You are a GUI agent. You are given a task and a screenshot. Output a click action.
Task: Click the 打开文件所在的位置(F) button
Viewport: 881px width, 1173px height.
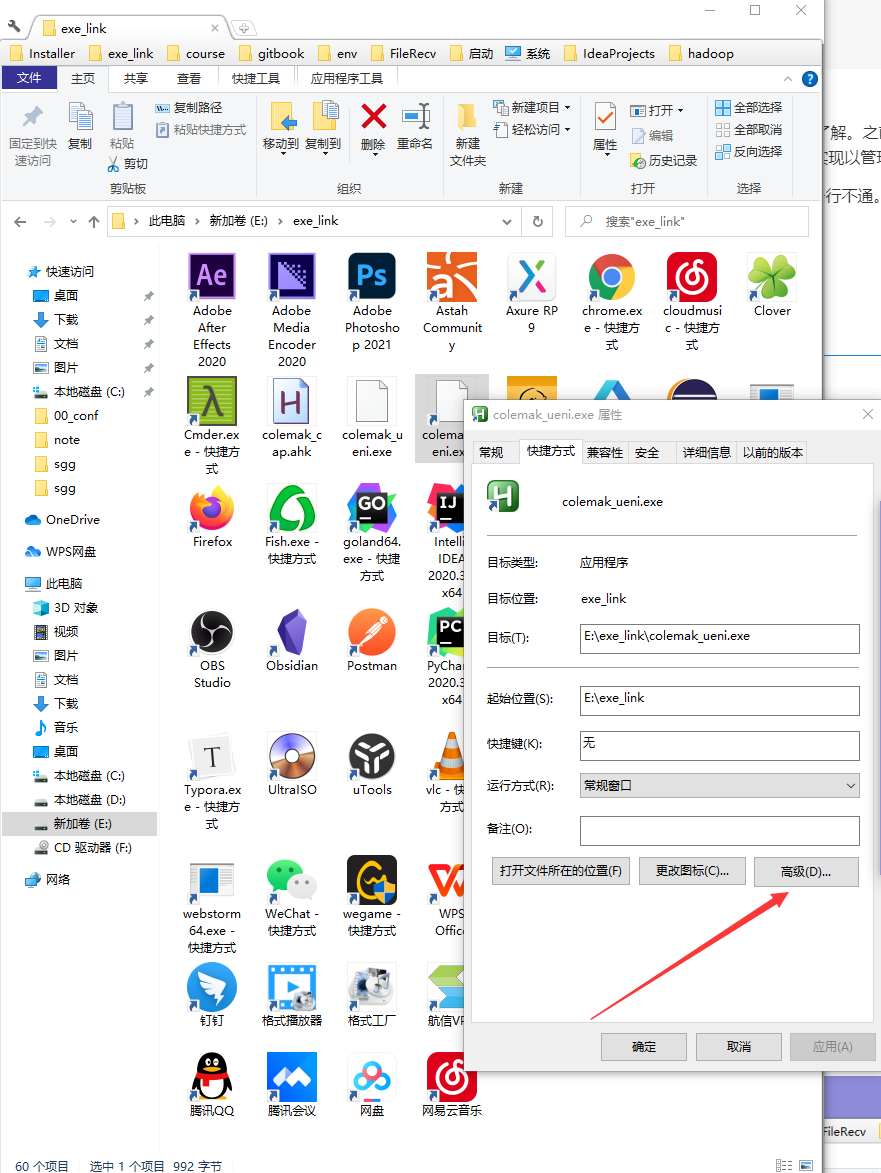coord(561,872)
